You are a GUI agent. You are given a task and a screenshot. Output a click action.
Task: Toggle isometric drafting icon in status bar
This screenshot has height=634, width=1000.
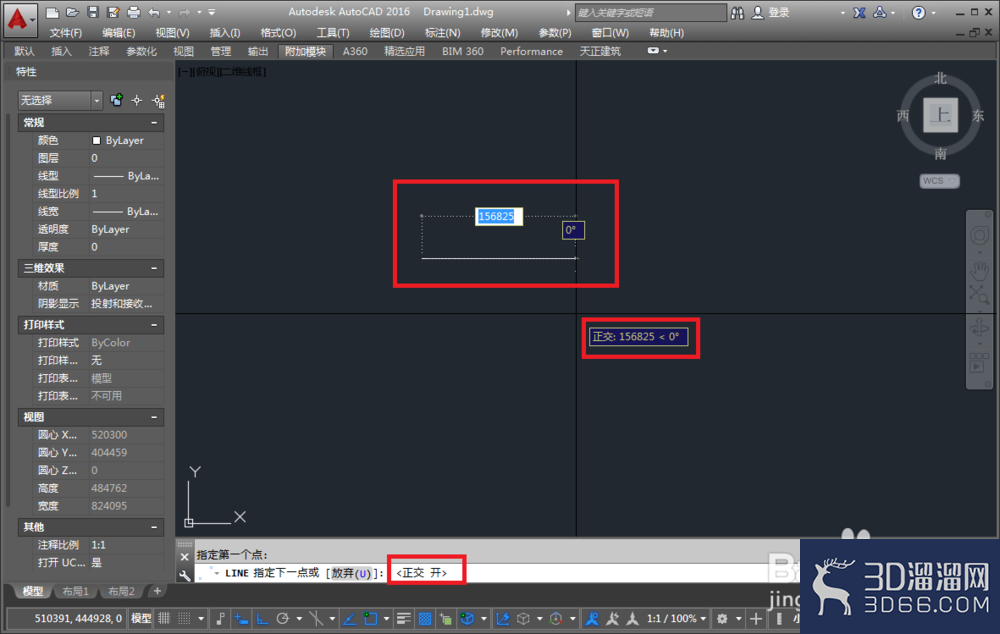point(316,618)
